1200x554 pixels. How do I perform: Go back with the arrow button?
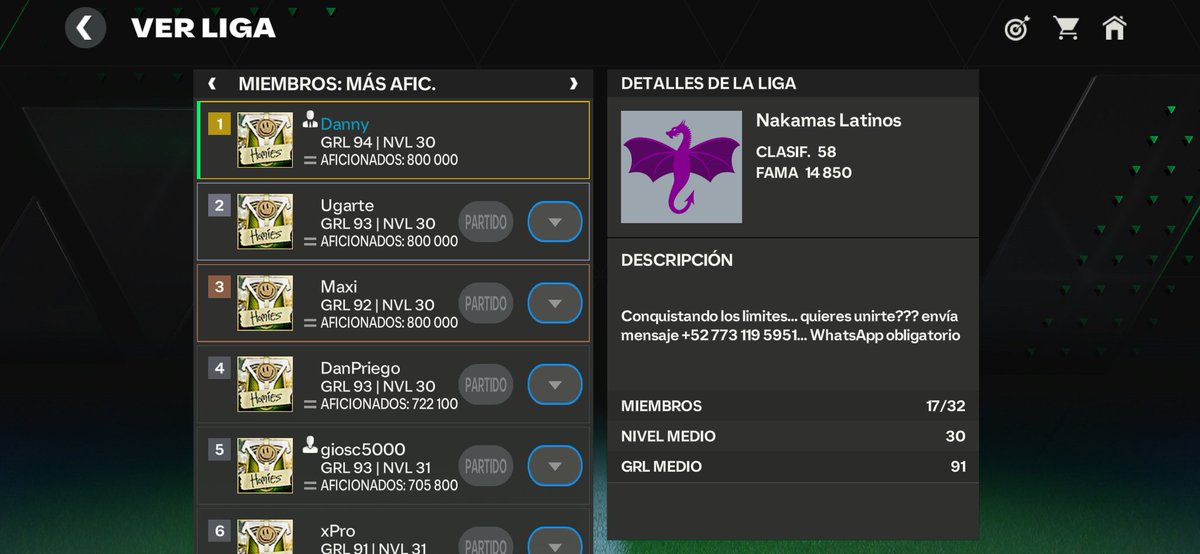pos(85,28)
